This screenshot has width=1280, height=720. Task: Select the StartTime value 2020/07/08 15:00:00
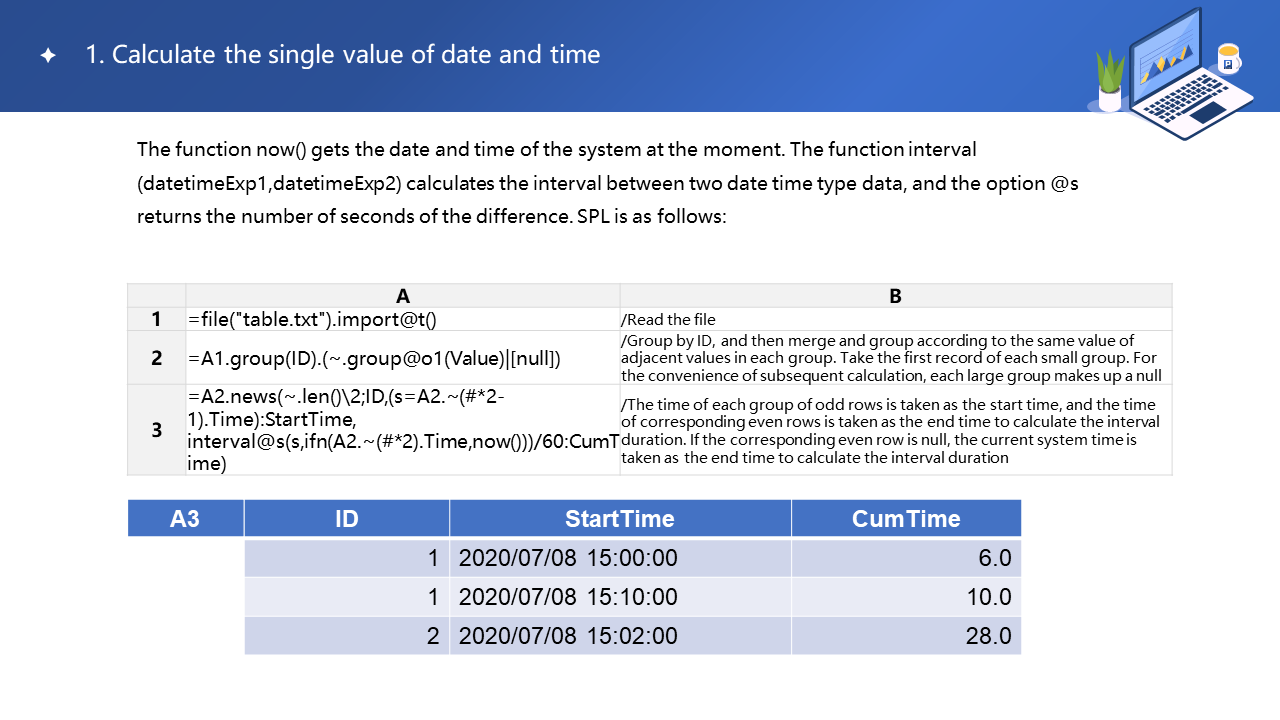[x=620, y=558]
